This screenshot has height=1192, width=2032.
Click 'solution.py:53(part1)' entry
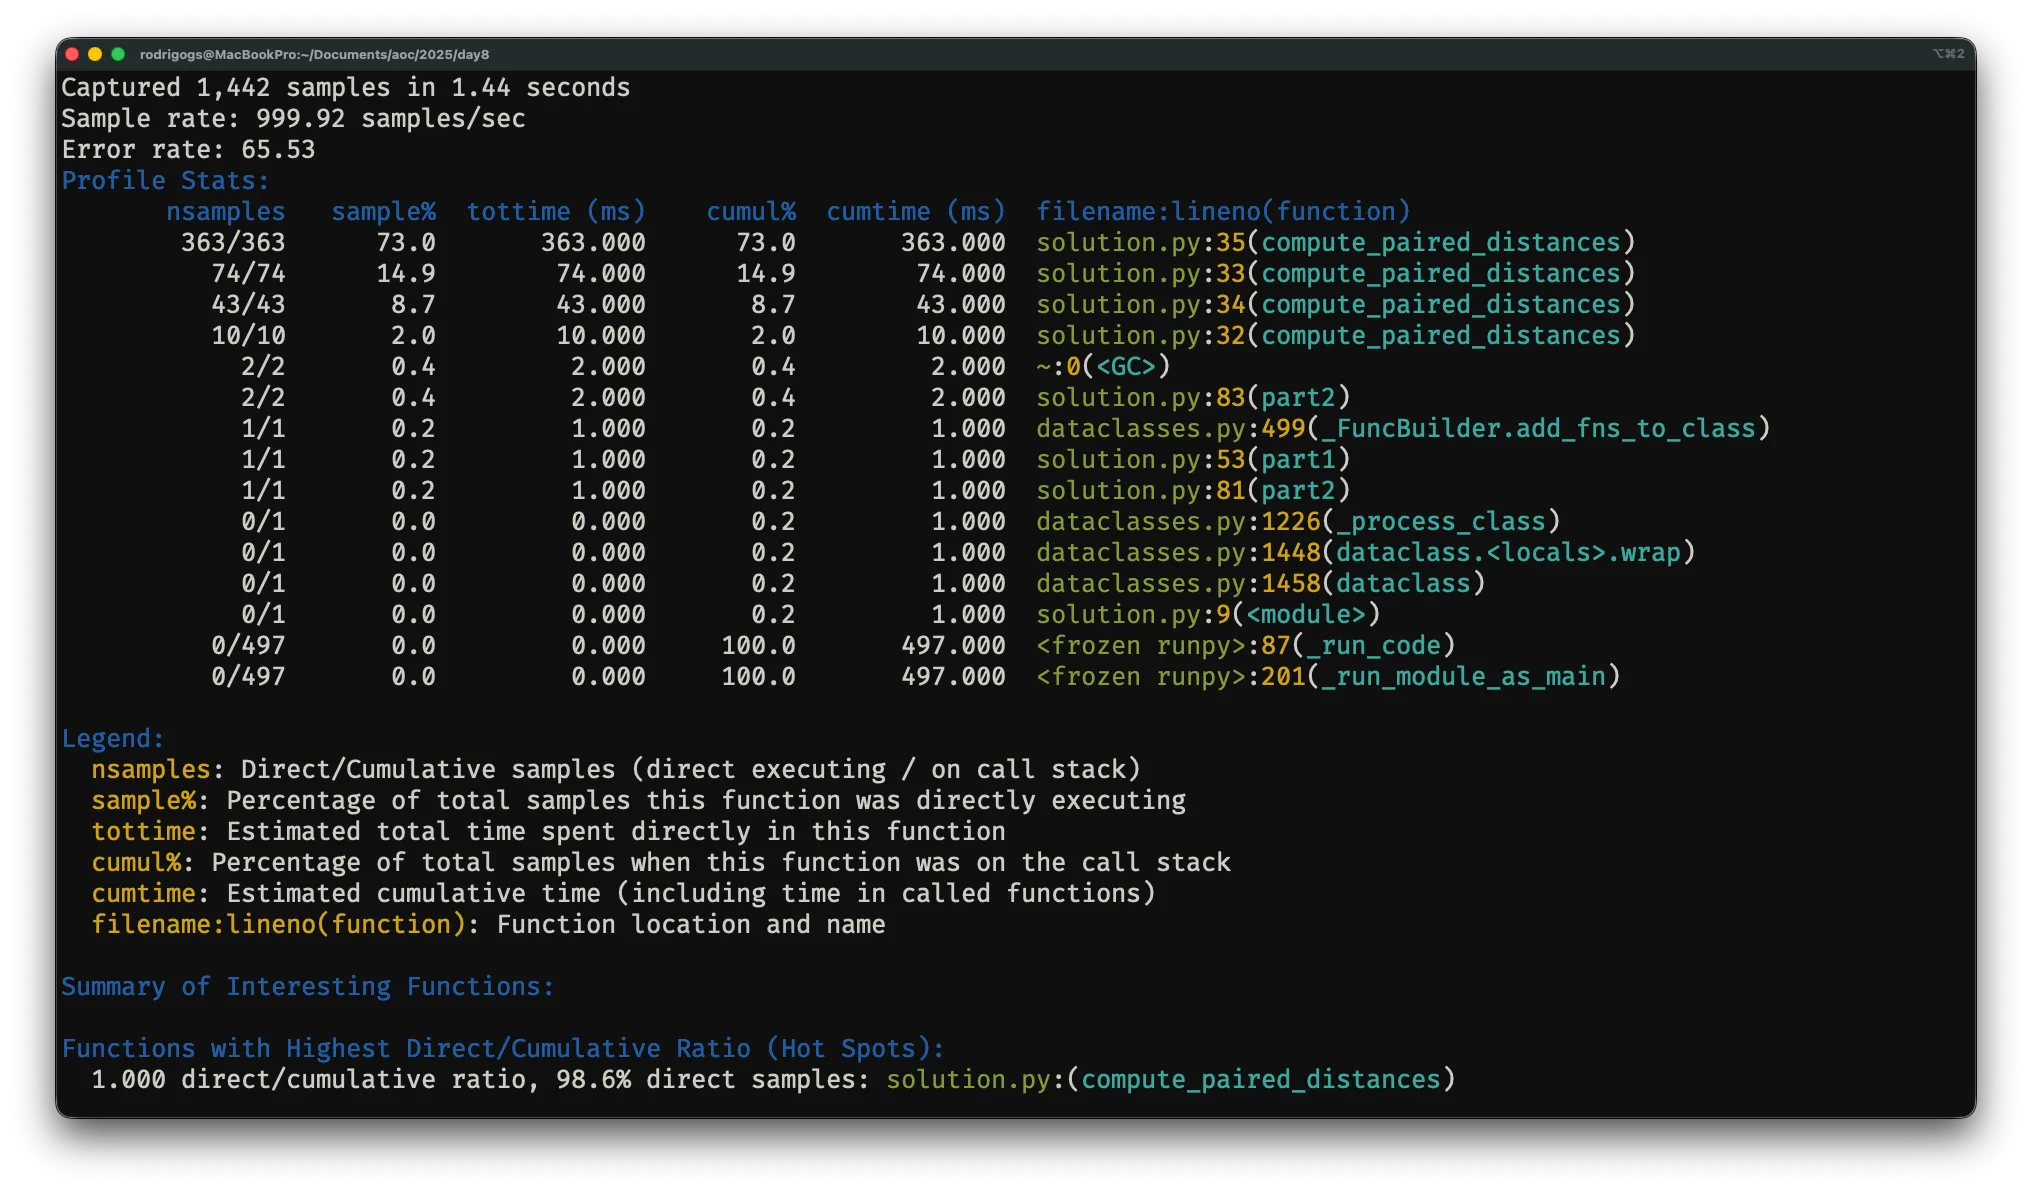[1193, 460]
